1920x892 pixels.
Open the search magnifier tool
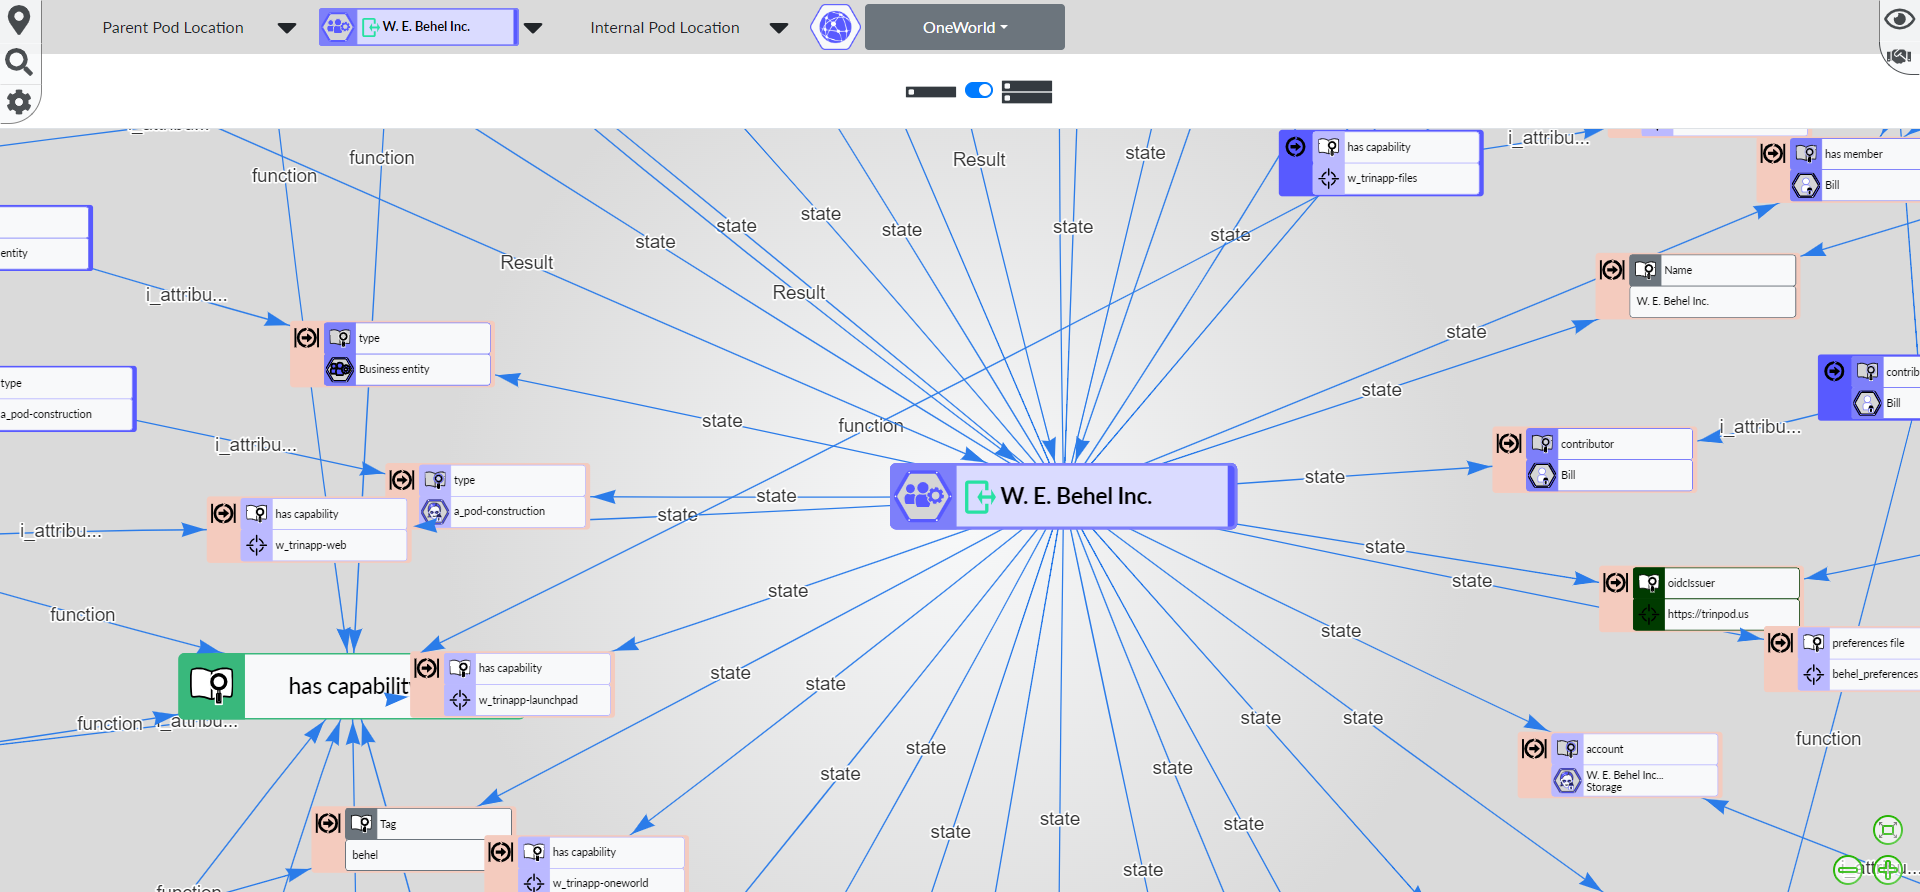click(18, 63)
